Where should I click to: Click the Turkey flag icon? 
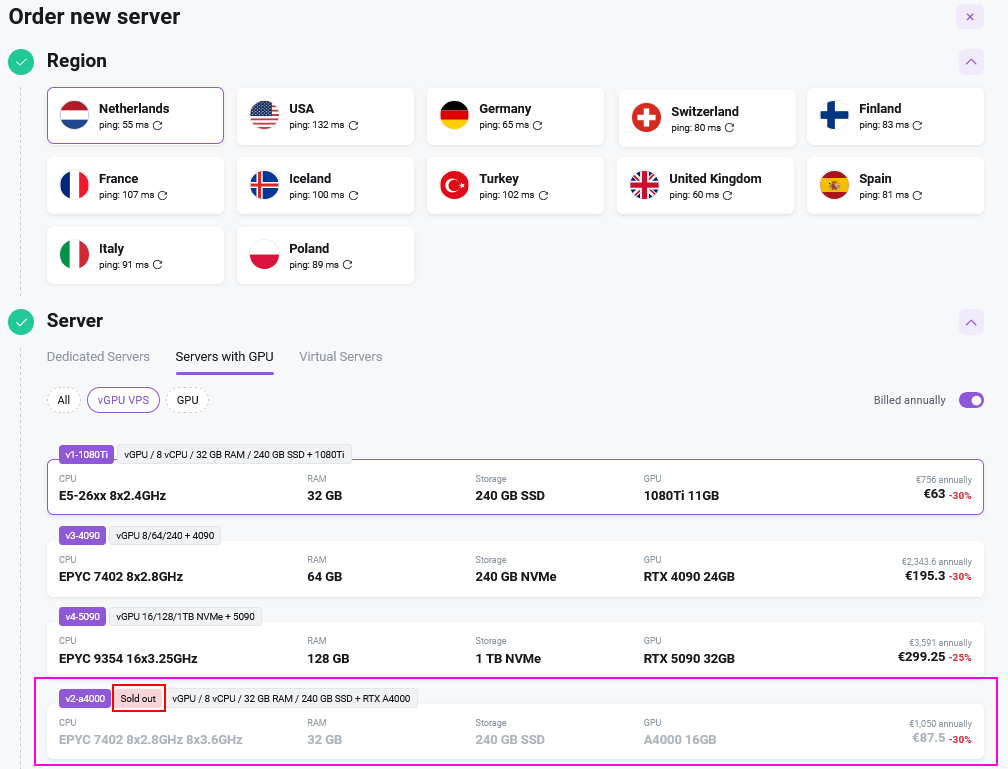455,185
